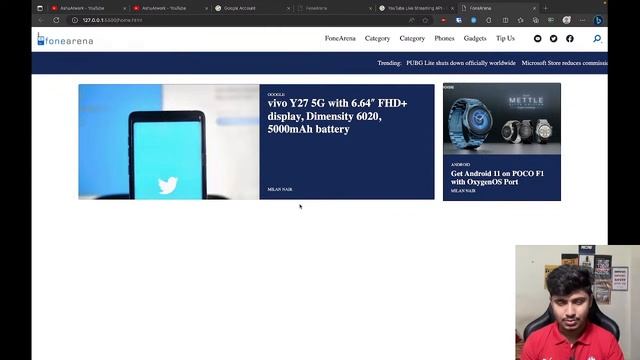The height and width of the screenshot is (360, 640).
Task: Open the Favorites list icon
Action: point(520,20)
